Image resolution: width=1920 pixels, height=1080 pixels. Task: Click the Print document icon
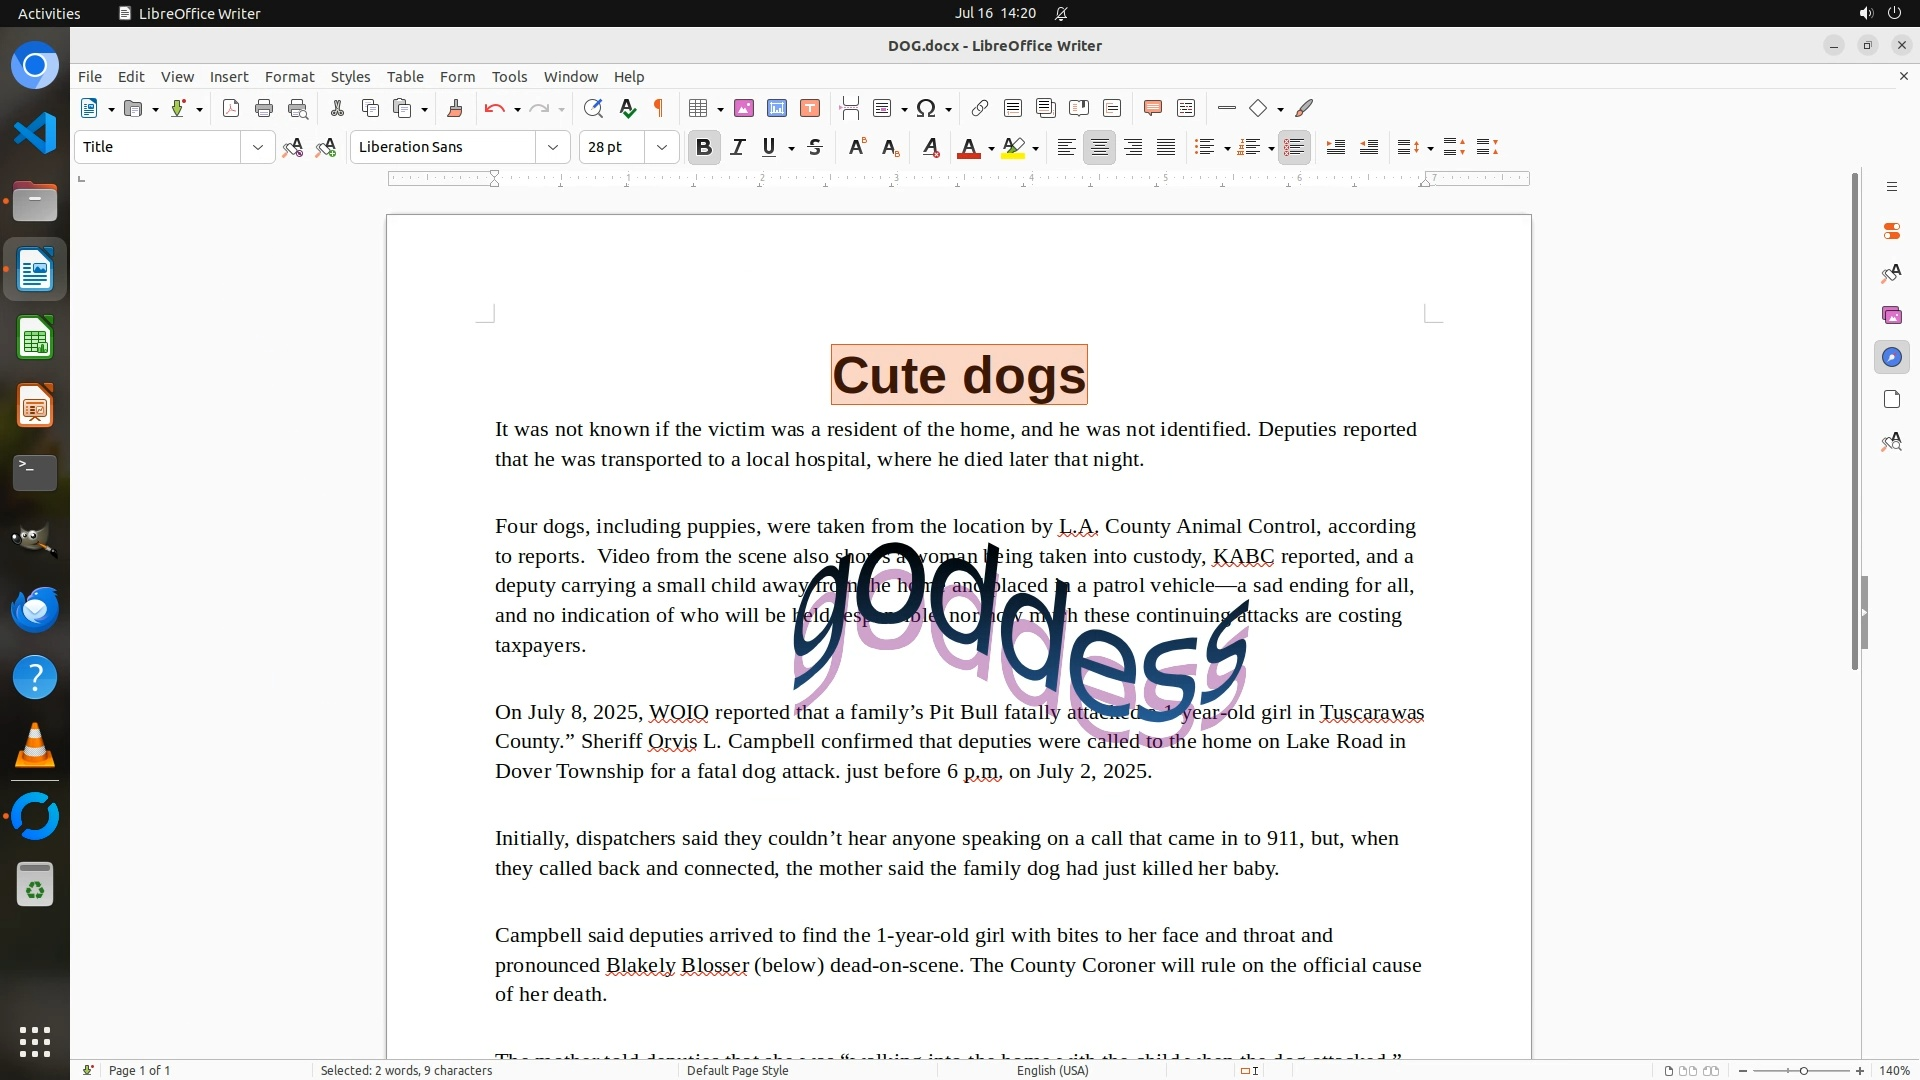264,108
